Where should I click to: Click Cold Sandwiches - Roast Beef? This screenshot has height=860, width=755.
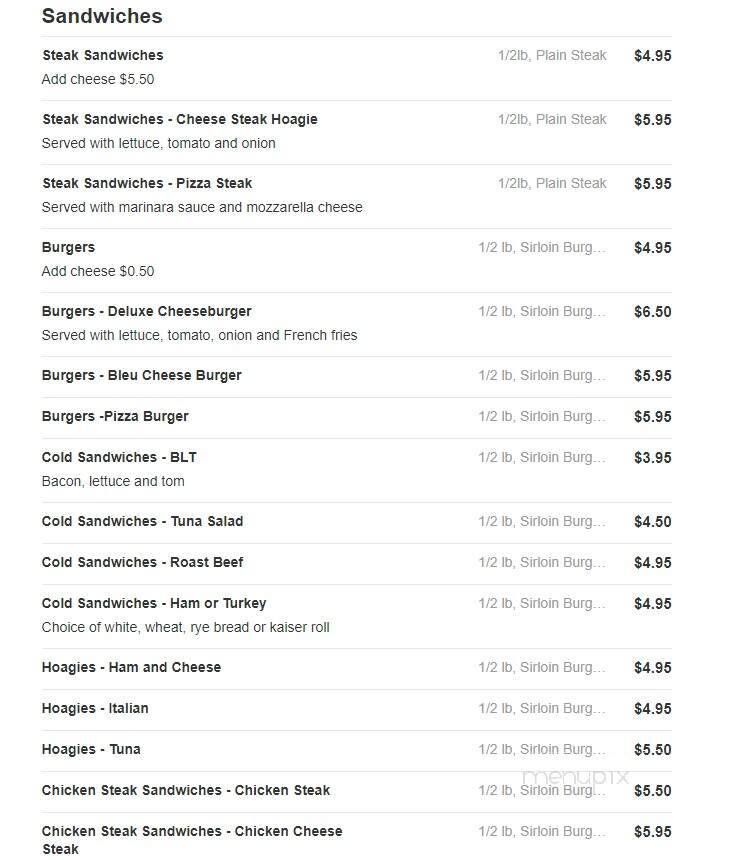143,562
